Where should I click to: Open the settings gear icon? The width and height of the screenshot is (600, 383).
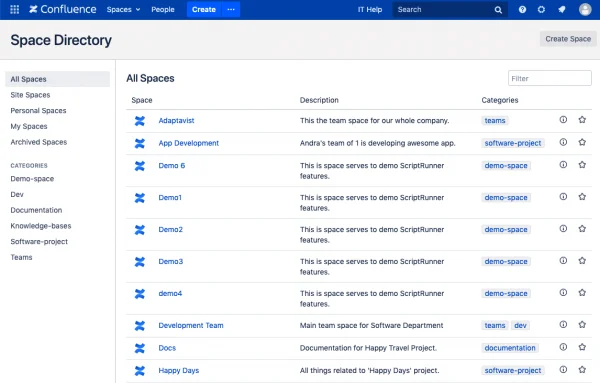click(x=541, y=10)
